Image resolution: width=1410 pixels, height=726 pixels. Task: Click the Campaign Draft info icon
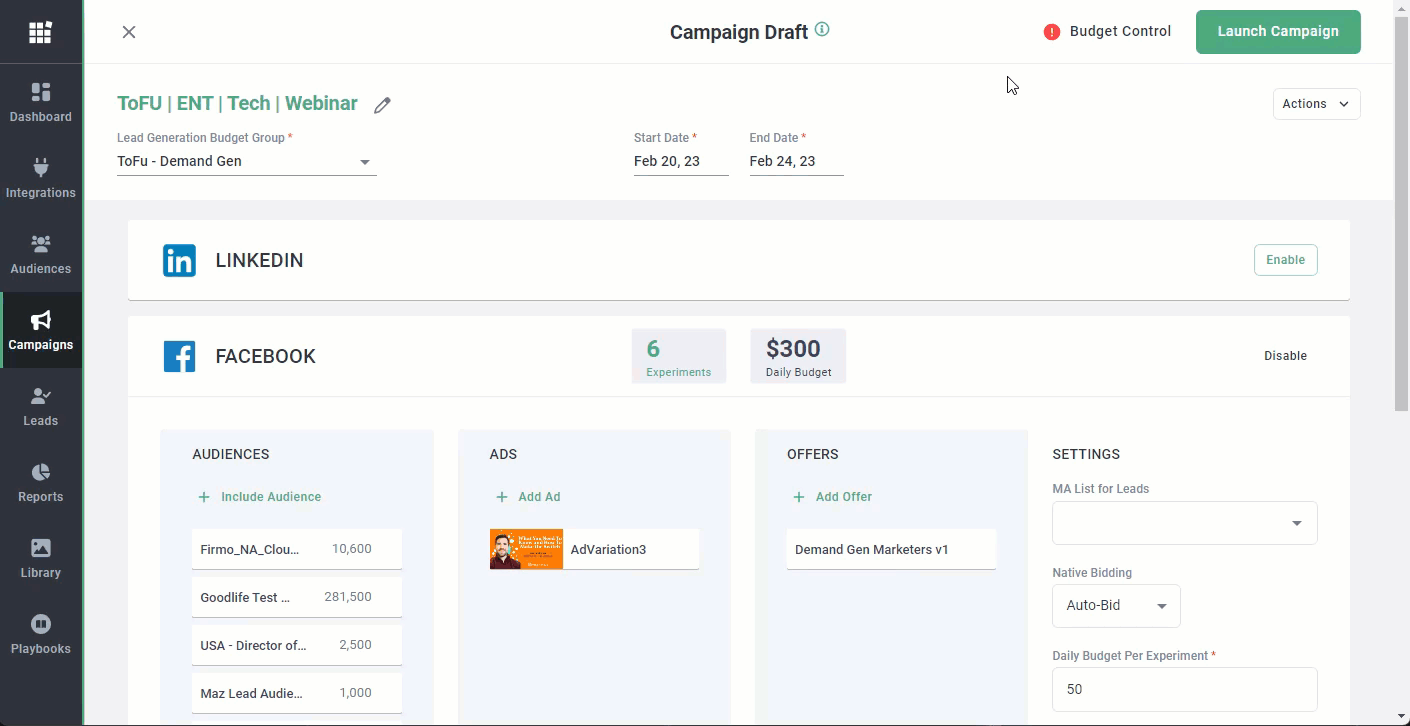pos(822,30)
